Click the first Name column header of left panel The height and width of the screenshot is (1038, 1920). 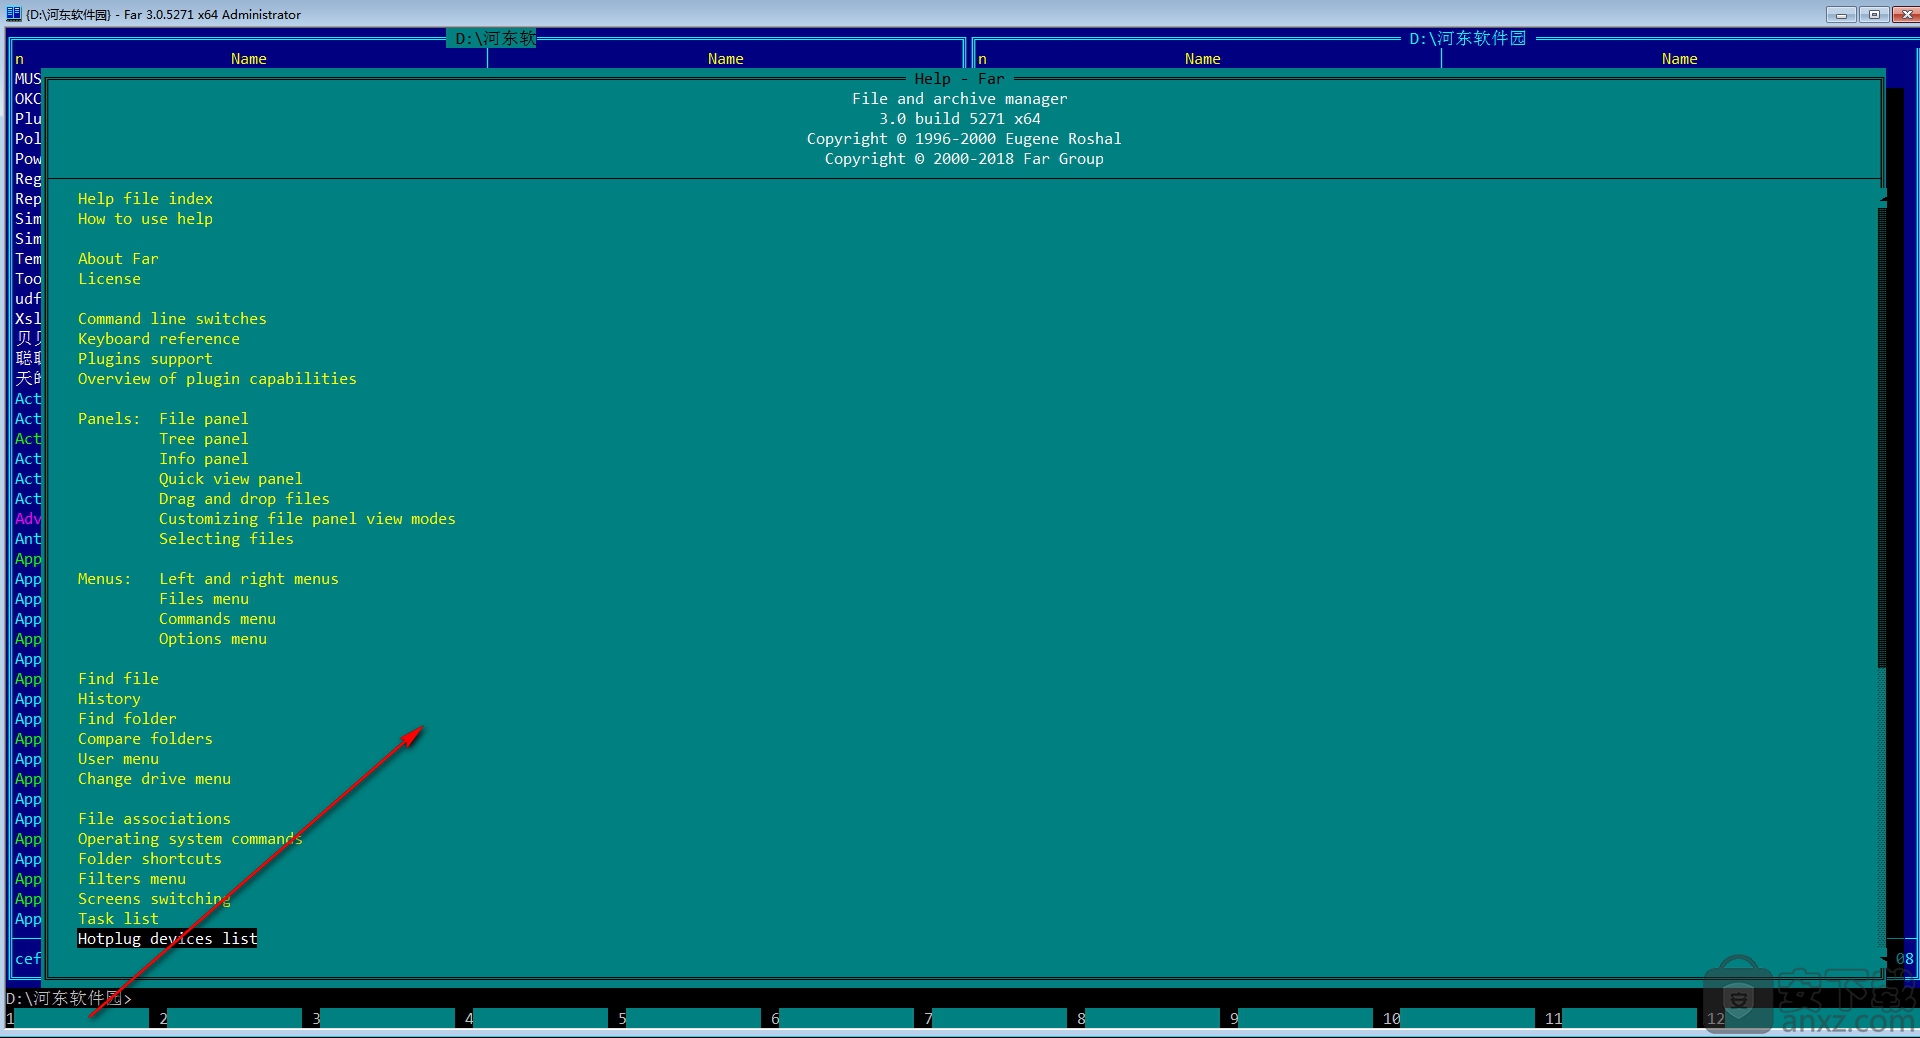(248, 59)
